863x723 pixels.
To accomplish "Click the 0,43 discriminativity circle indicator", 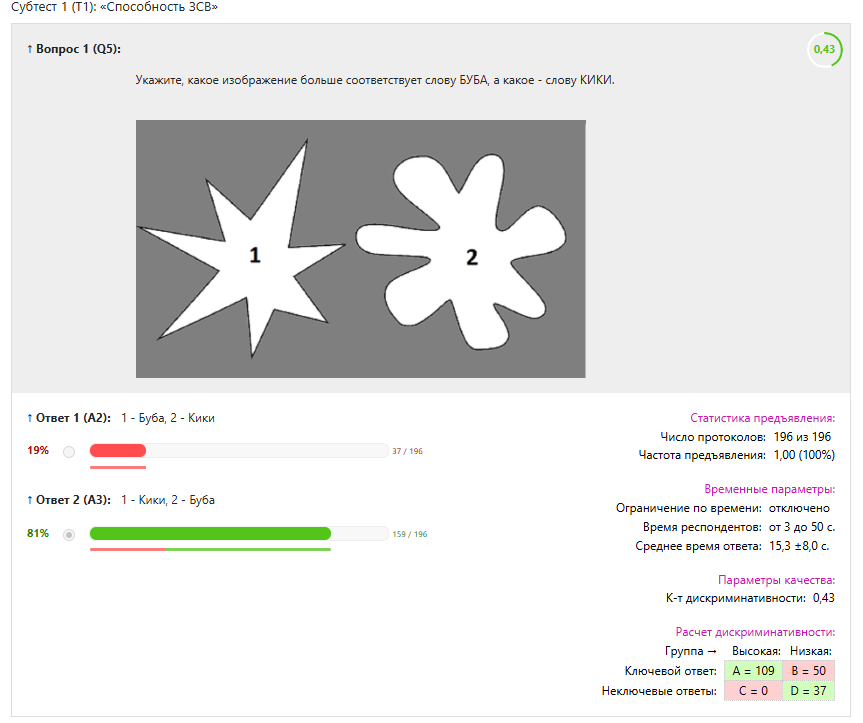I will (824, 50).
